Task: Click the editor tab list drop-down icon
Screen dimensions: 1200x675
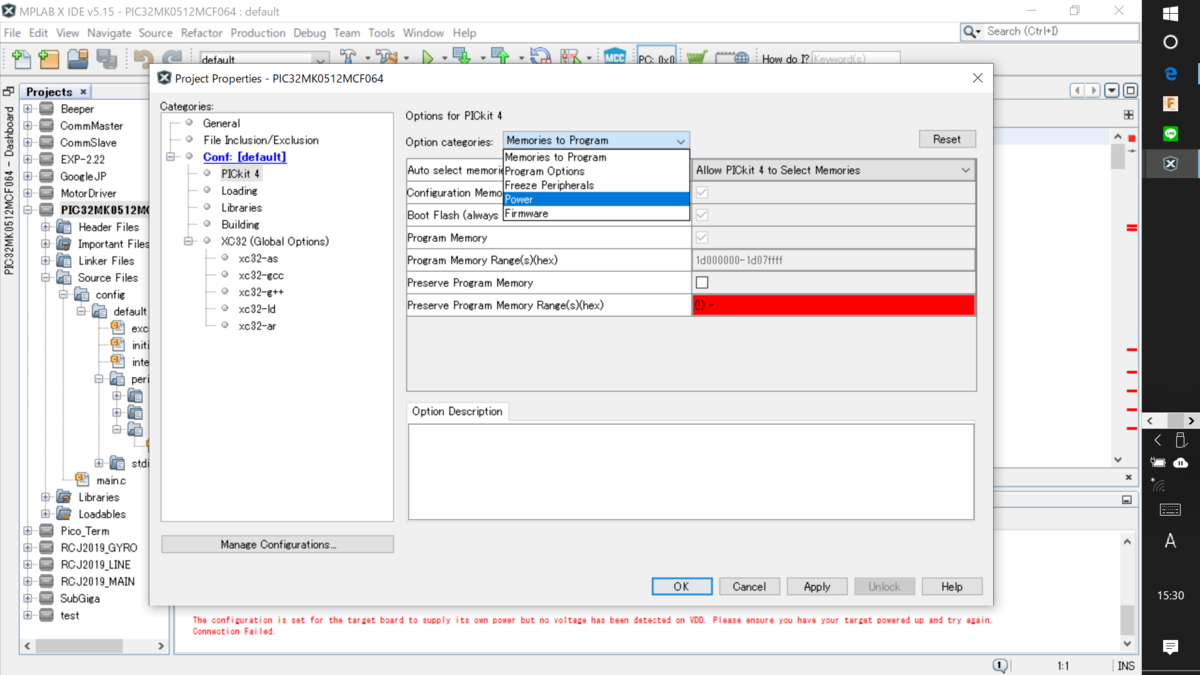Action: (1112, 90)
